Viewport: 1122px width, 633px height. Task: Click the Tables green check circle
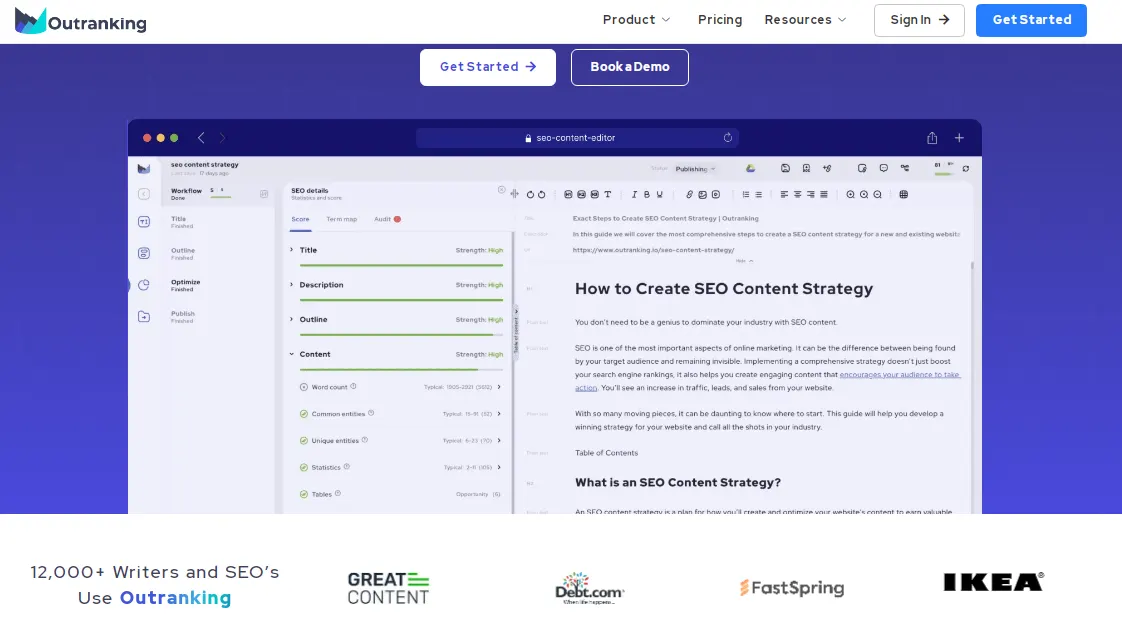coord(303,494)
